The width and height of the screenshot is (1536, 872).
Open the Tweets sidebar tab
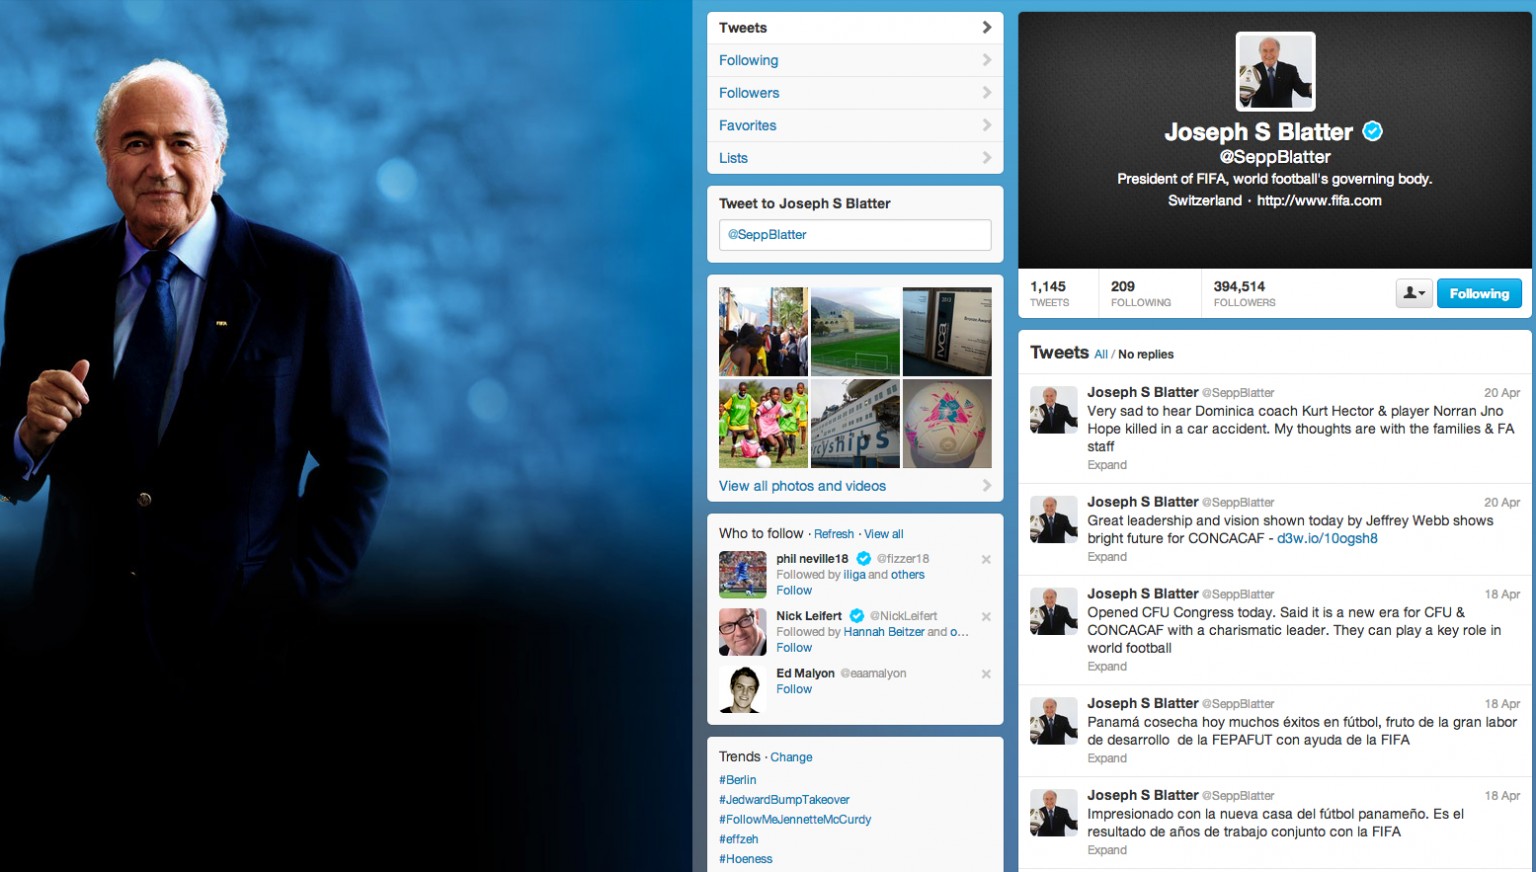[x=855, y=28]
